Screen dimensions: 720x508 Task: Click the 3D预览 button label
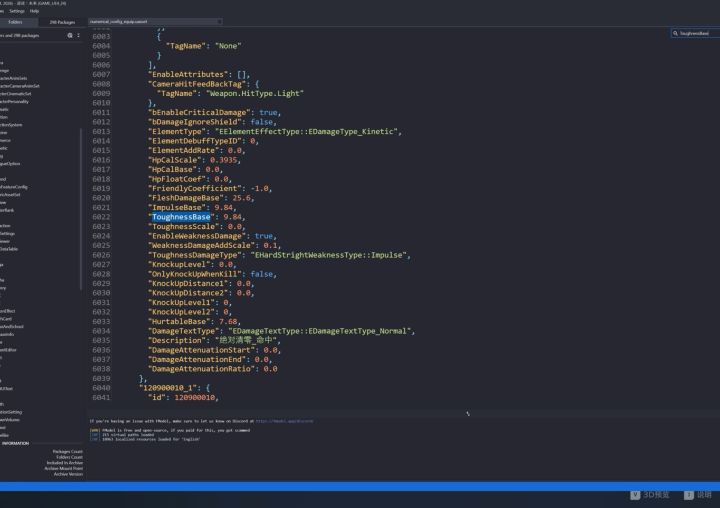[656, 495]
